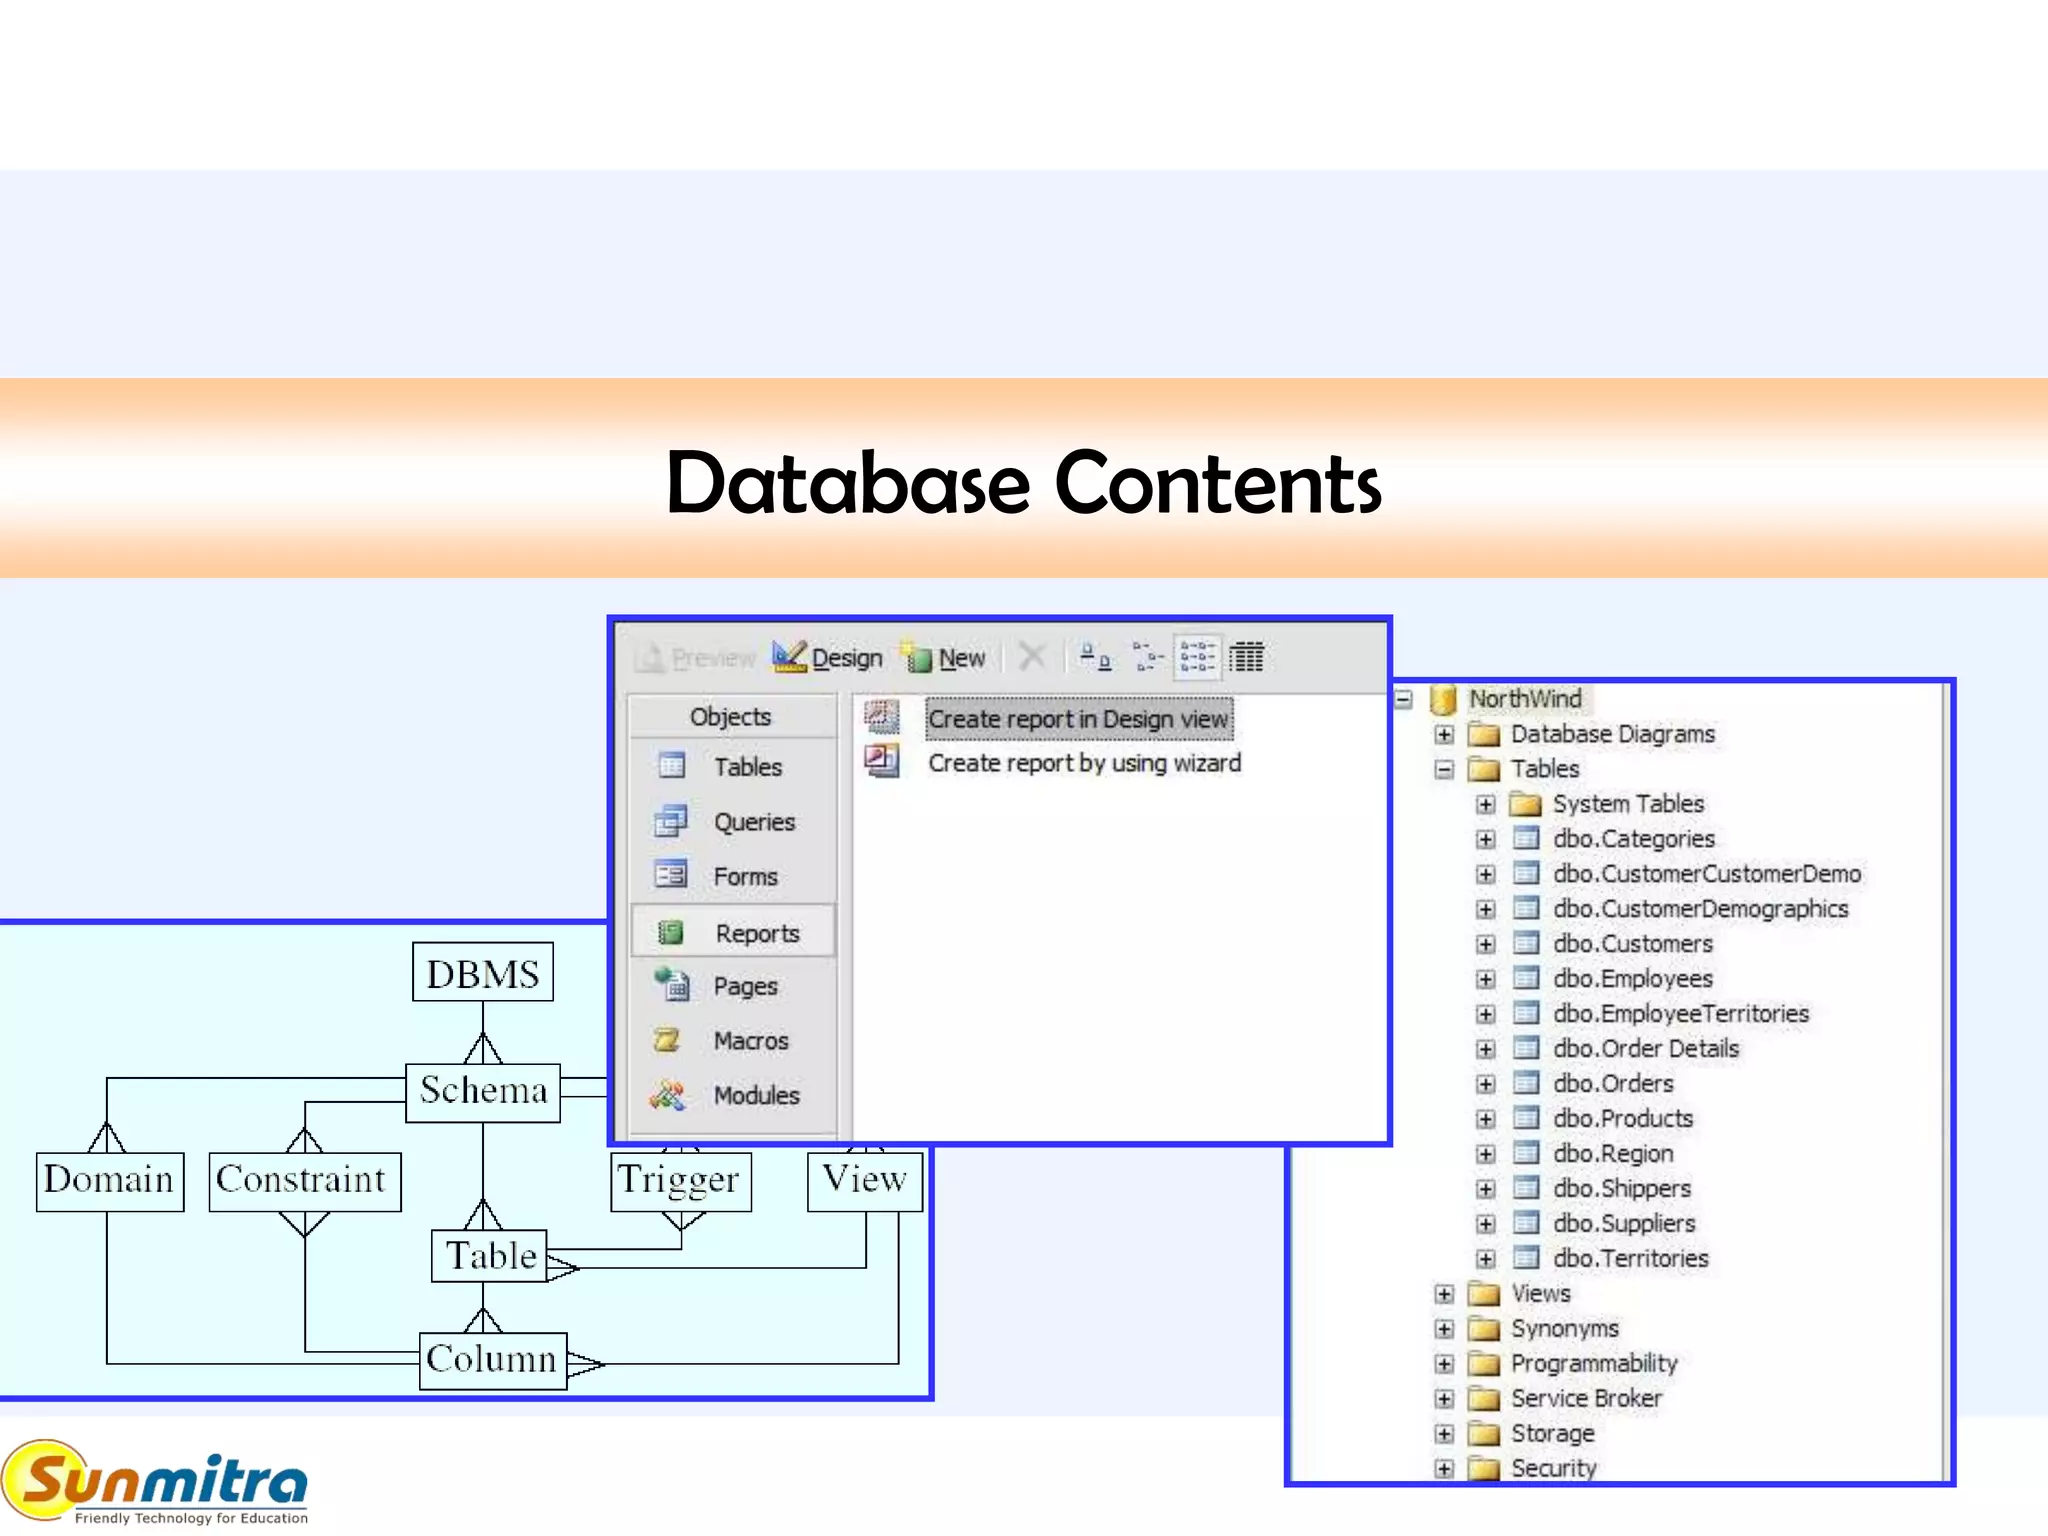Expand the Database Diagrams folder
Screen dimensions: 2048x1536
coord(1444,734)
